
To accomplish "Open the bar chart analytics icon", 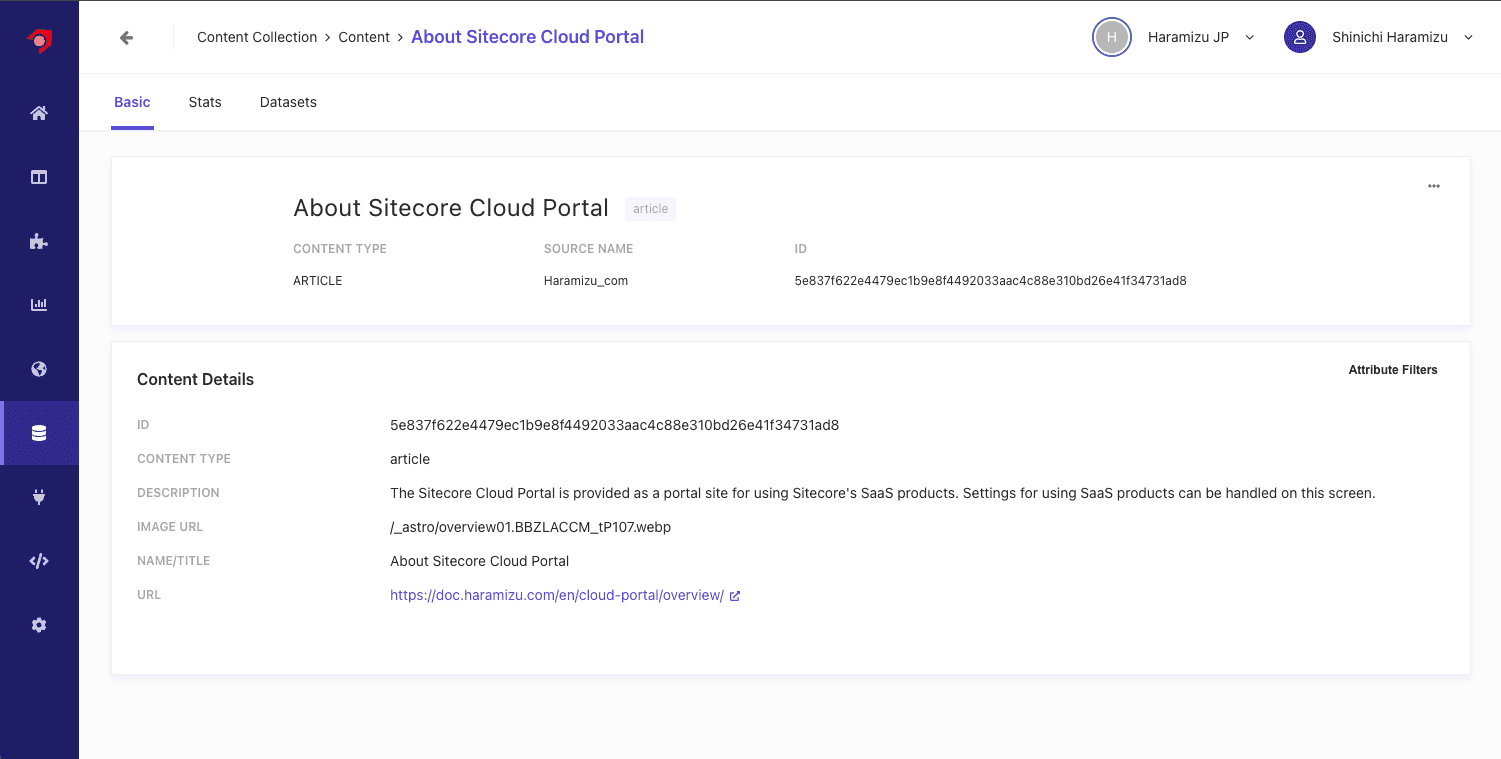I will coord(39,305).
